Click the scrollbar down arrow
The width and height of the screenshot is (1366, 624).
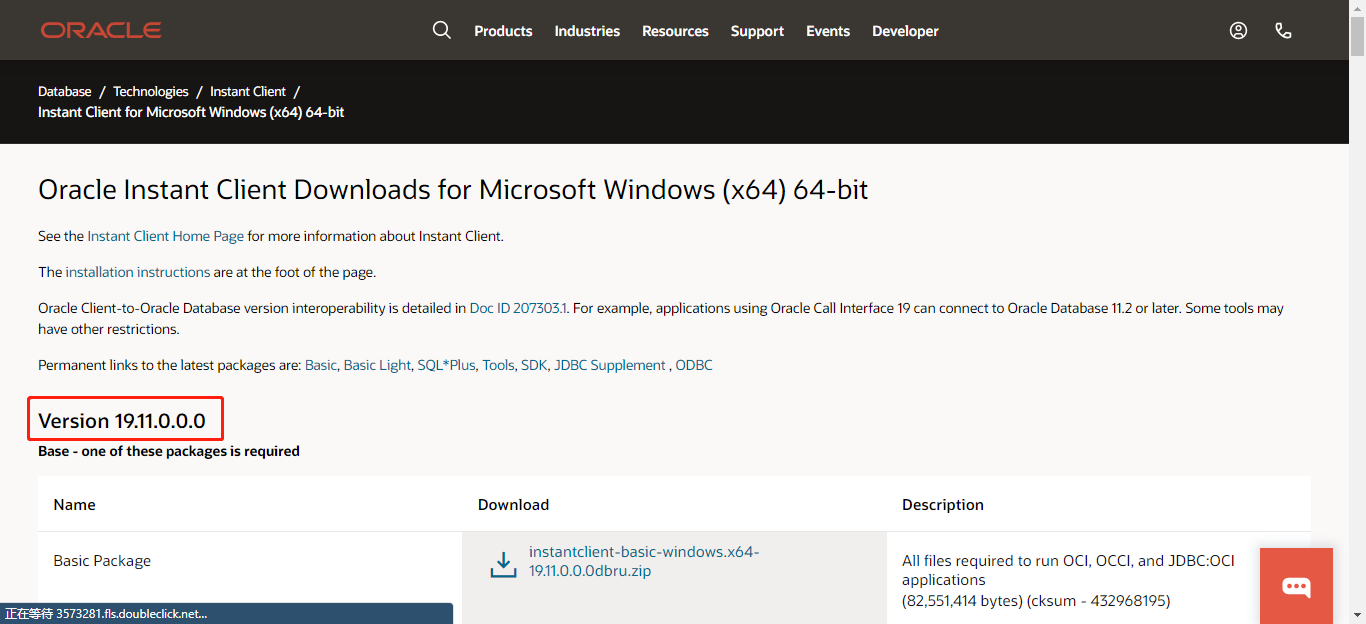[1357, 615]
